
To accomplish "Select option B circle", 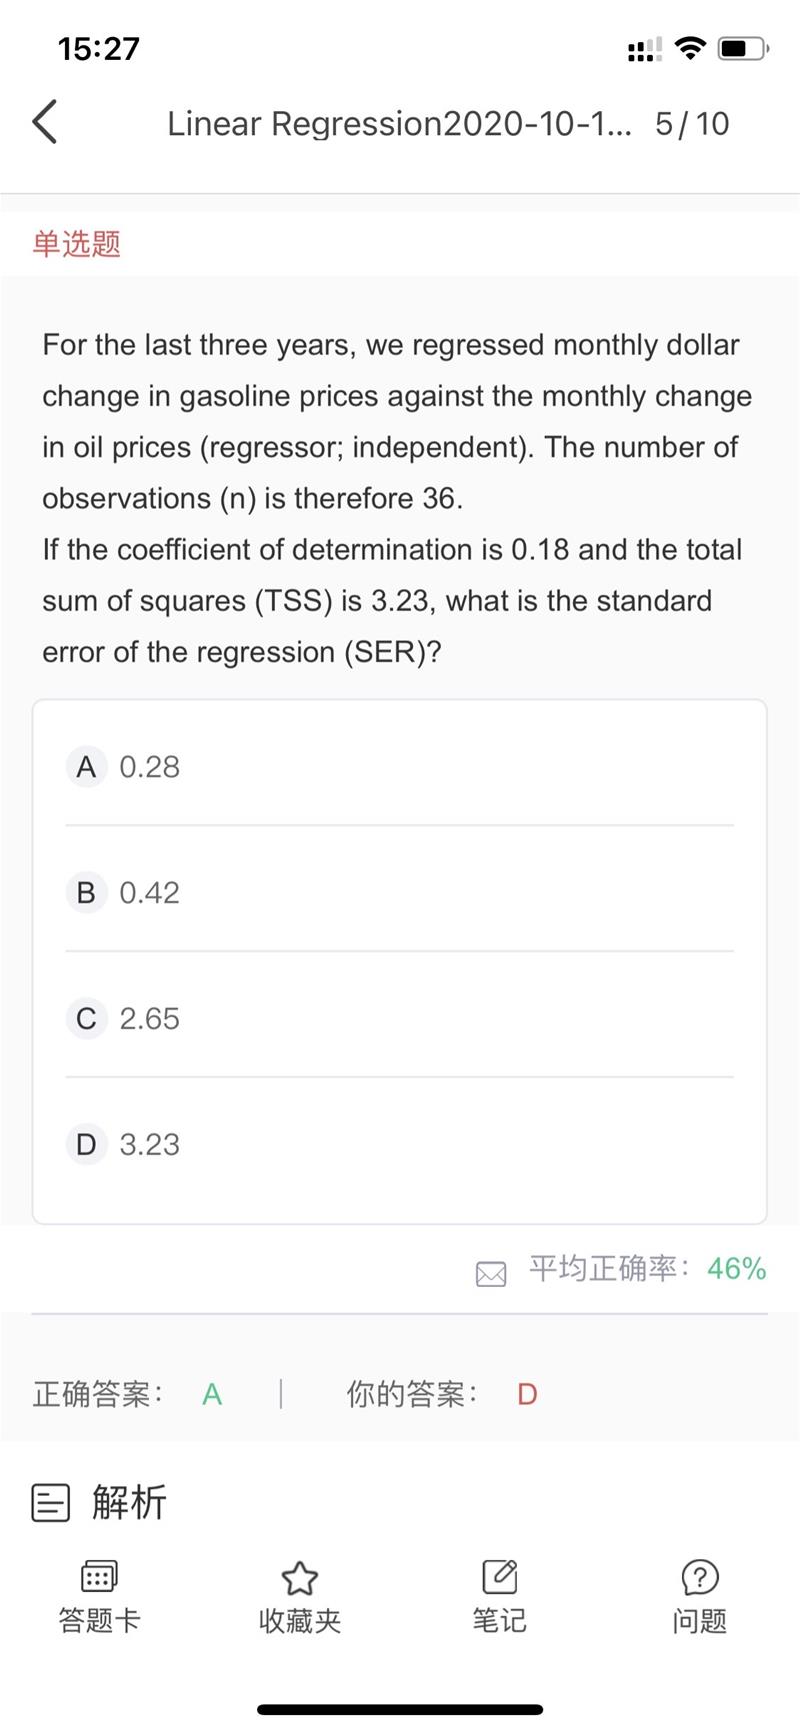I will pos(86,893).
